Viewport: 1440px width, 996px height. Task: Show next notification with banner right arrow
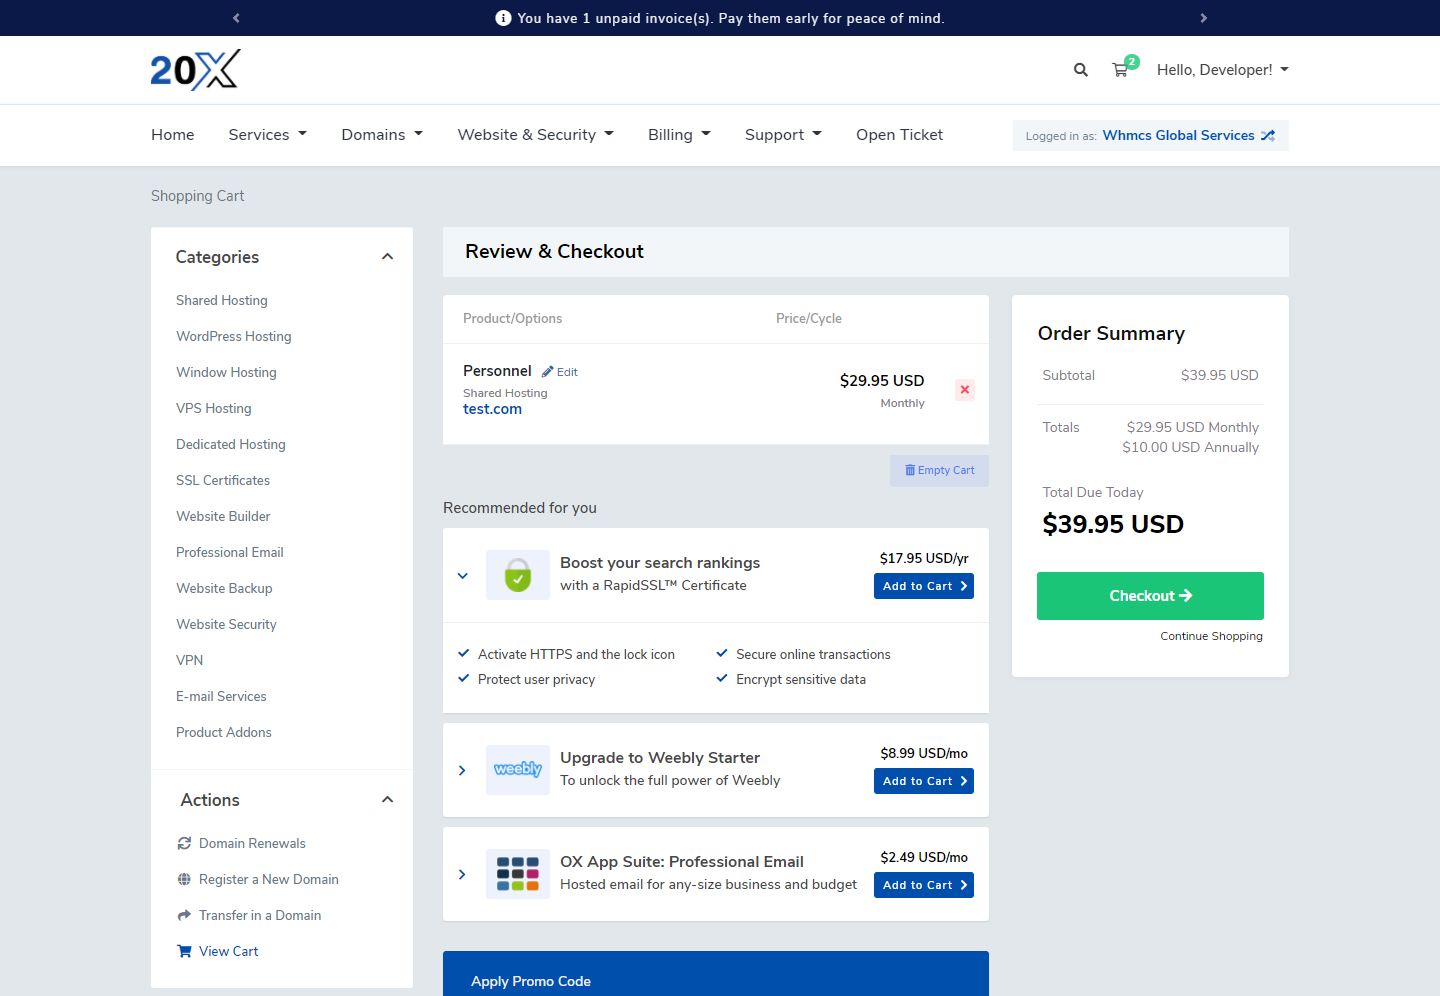pos(1203,18)
